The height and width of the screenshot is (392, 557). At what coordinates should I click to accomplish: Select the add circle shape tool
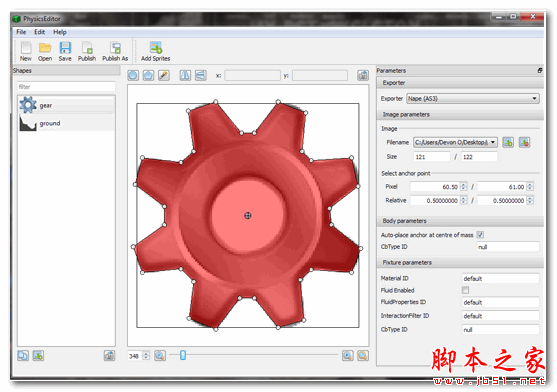pyautogui.click(x=133, y=75)
